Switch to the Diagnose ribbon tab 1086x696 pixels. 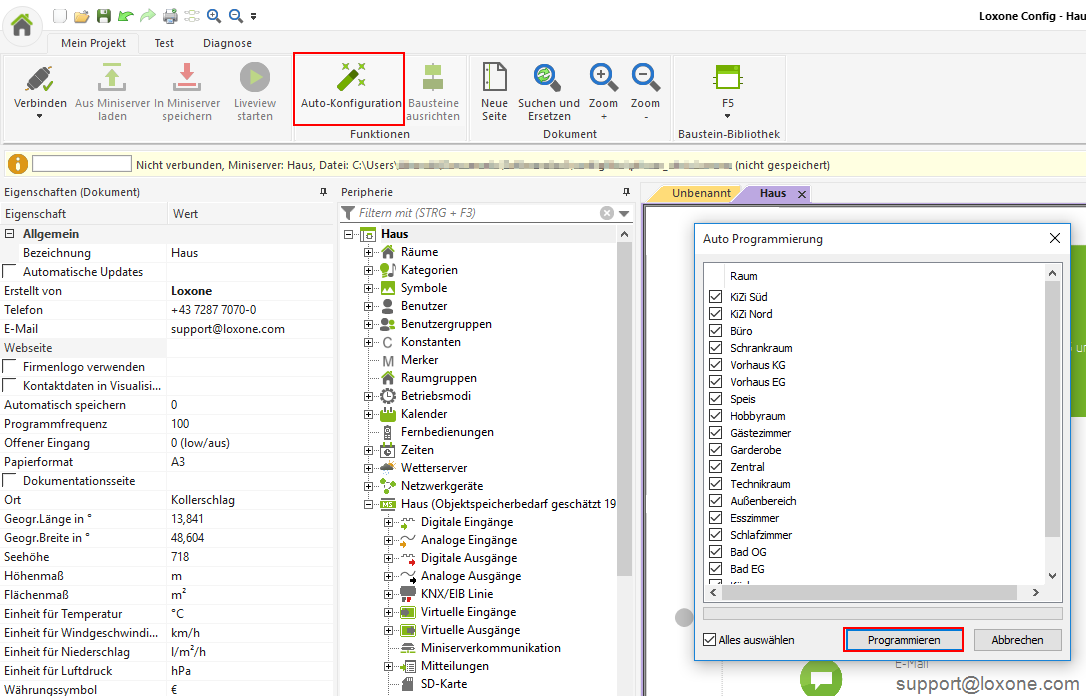coord(227,43)
